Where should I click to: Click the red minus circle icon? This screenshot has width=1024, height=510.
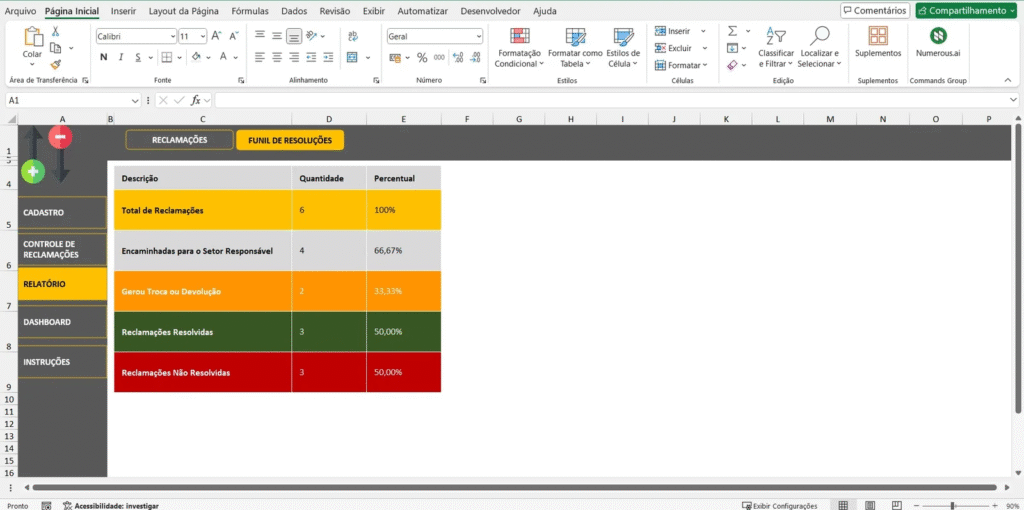pos(61,137)
